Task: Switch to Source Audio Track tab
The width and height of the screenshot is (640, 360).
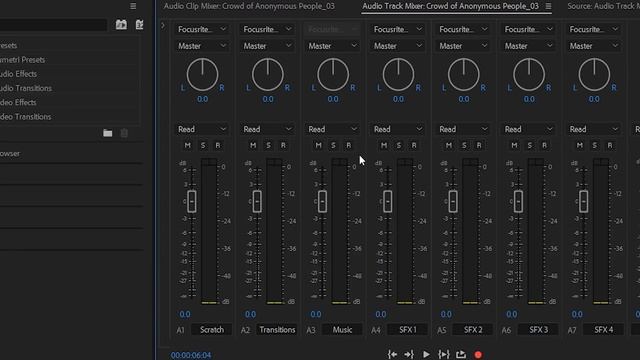Action: point(603,6)
